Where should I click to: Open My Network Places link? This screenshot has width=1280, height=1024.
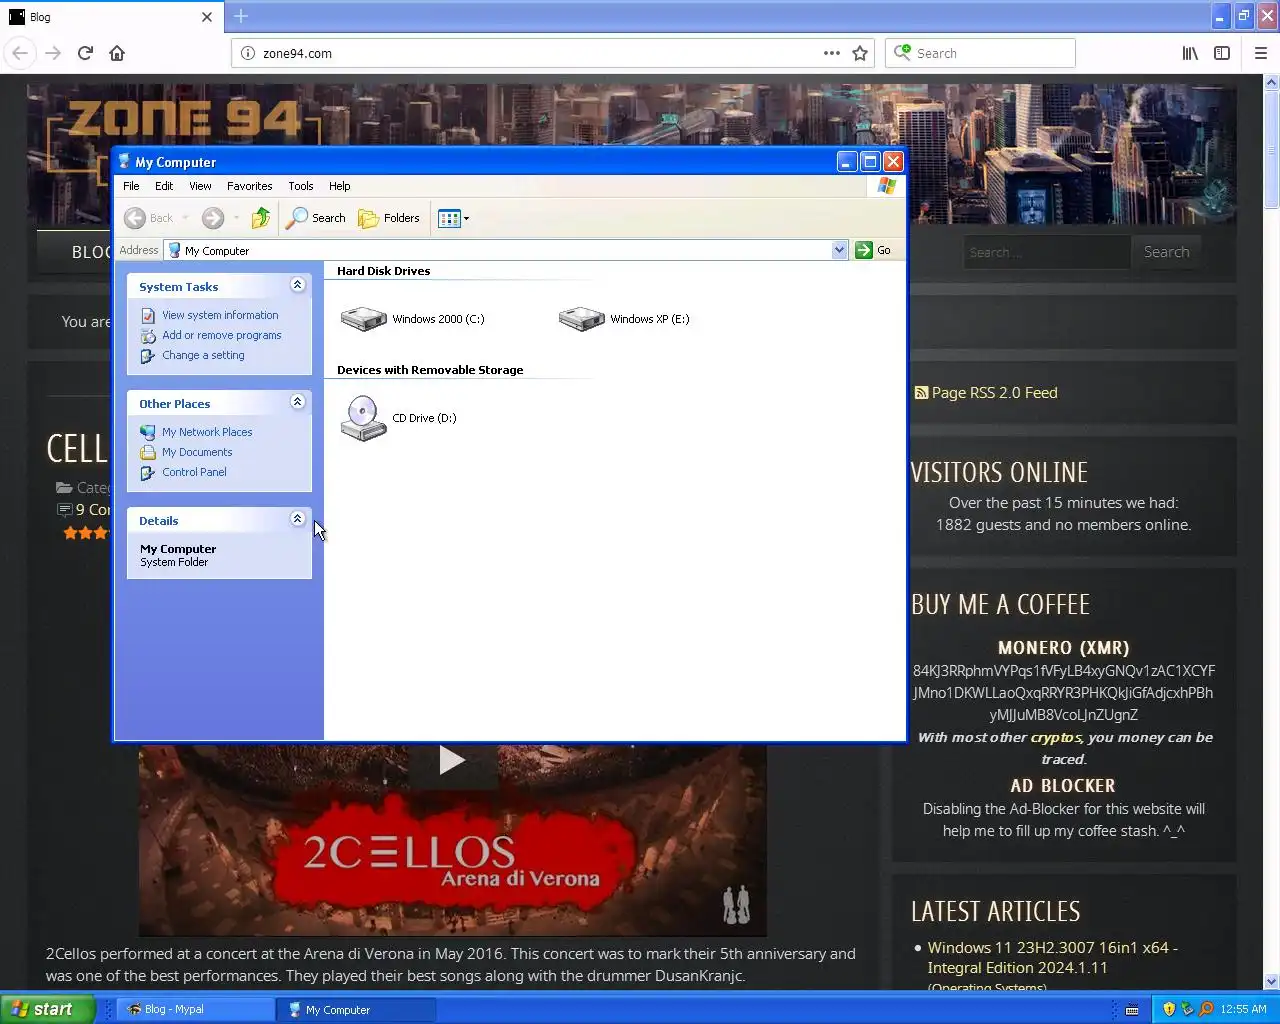[x=207, y=432]
